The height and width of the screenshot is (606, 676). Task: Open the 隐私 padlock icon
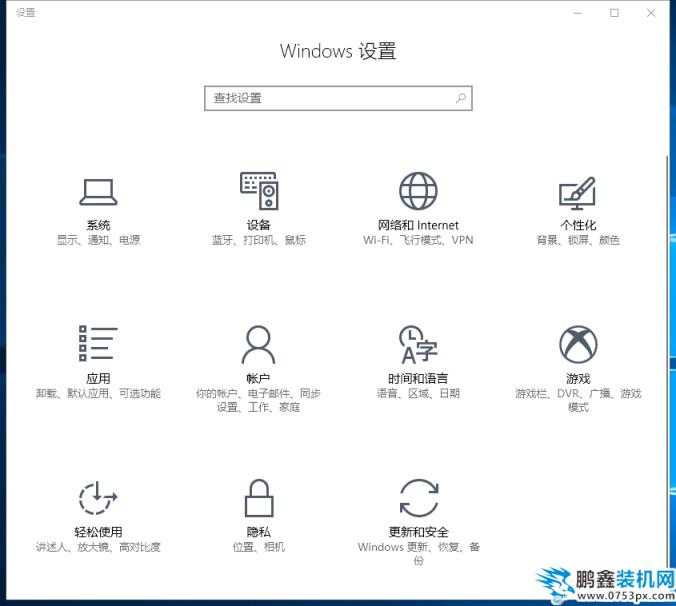pos(259,498)
